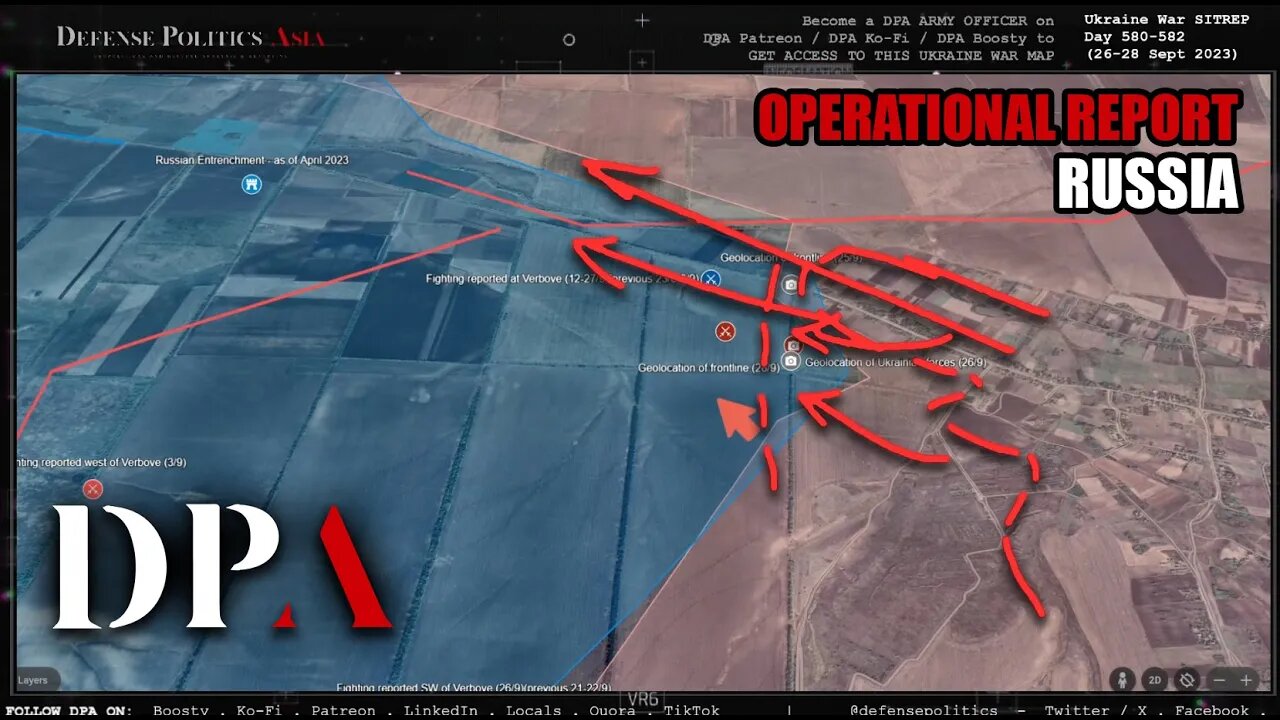Open Street View with the pegman icon
The height and width of the screenshot is (720, 1280).
click(1122, 679)
